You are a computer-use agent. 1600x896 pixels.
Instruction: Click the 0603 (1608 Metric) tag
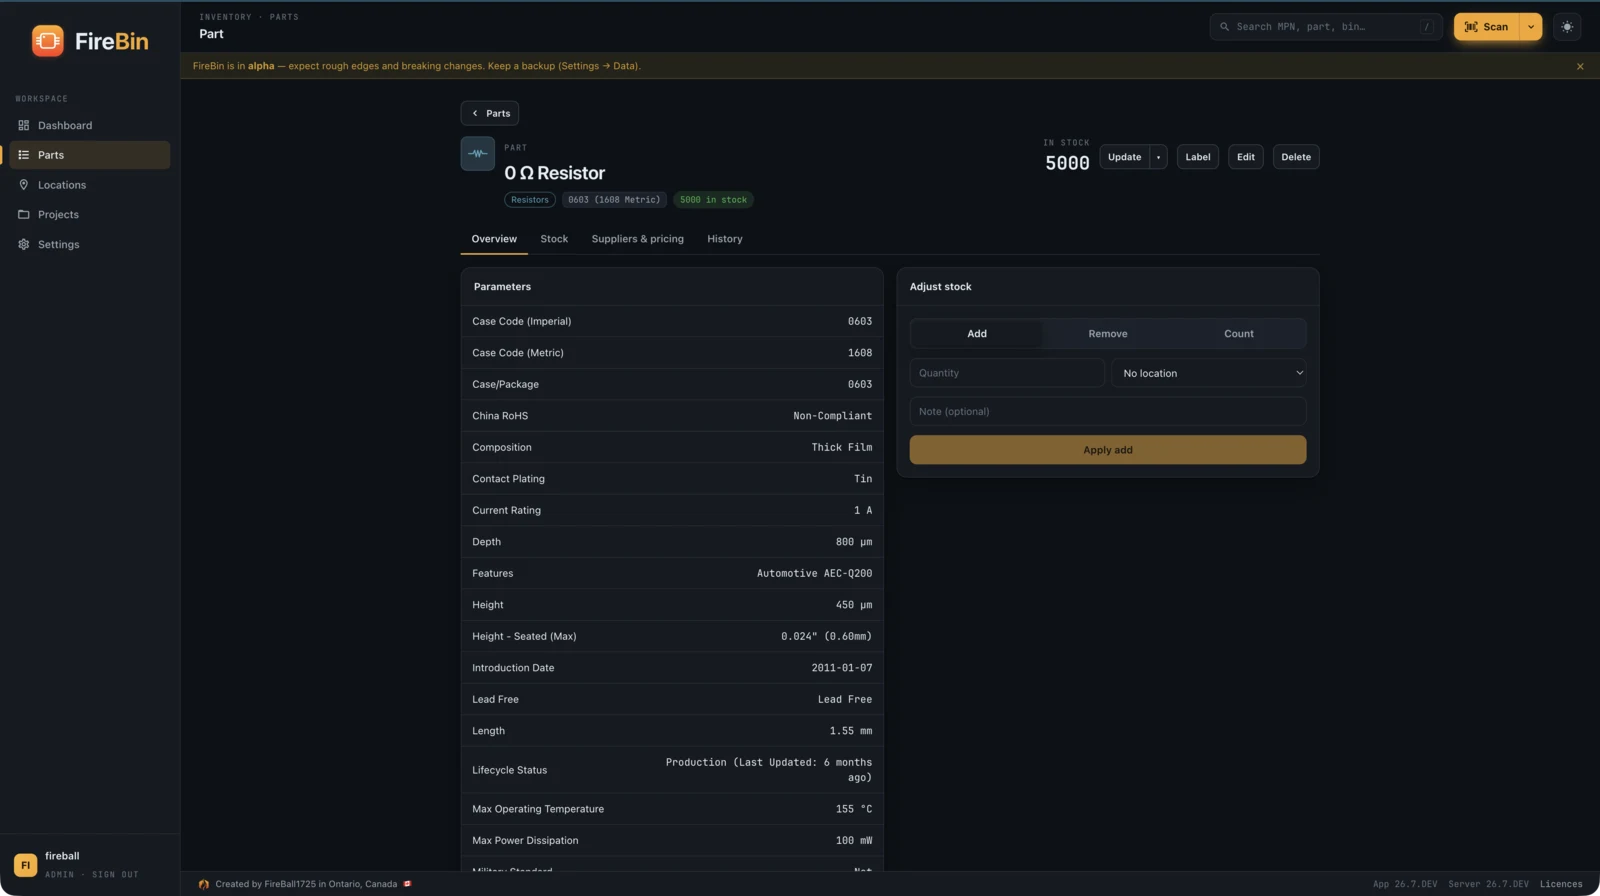[614, 200]
